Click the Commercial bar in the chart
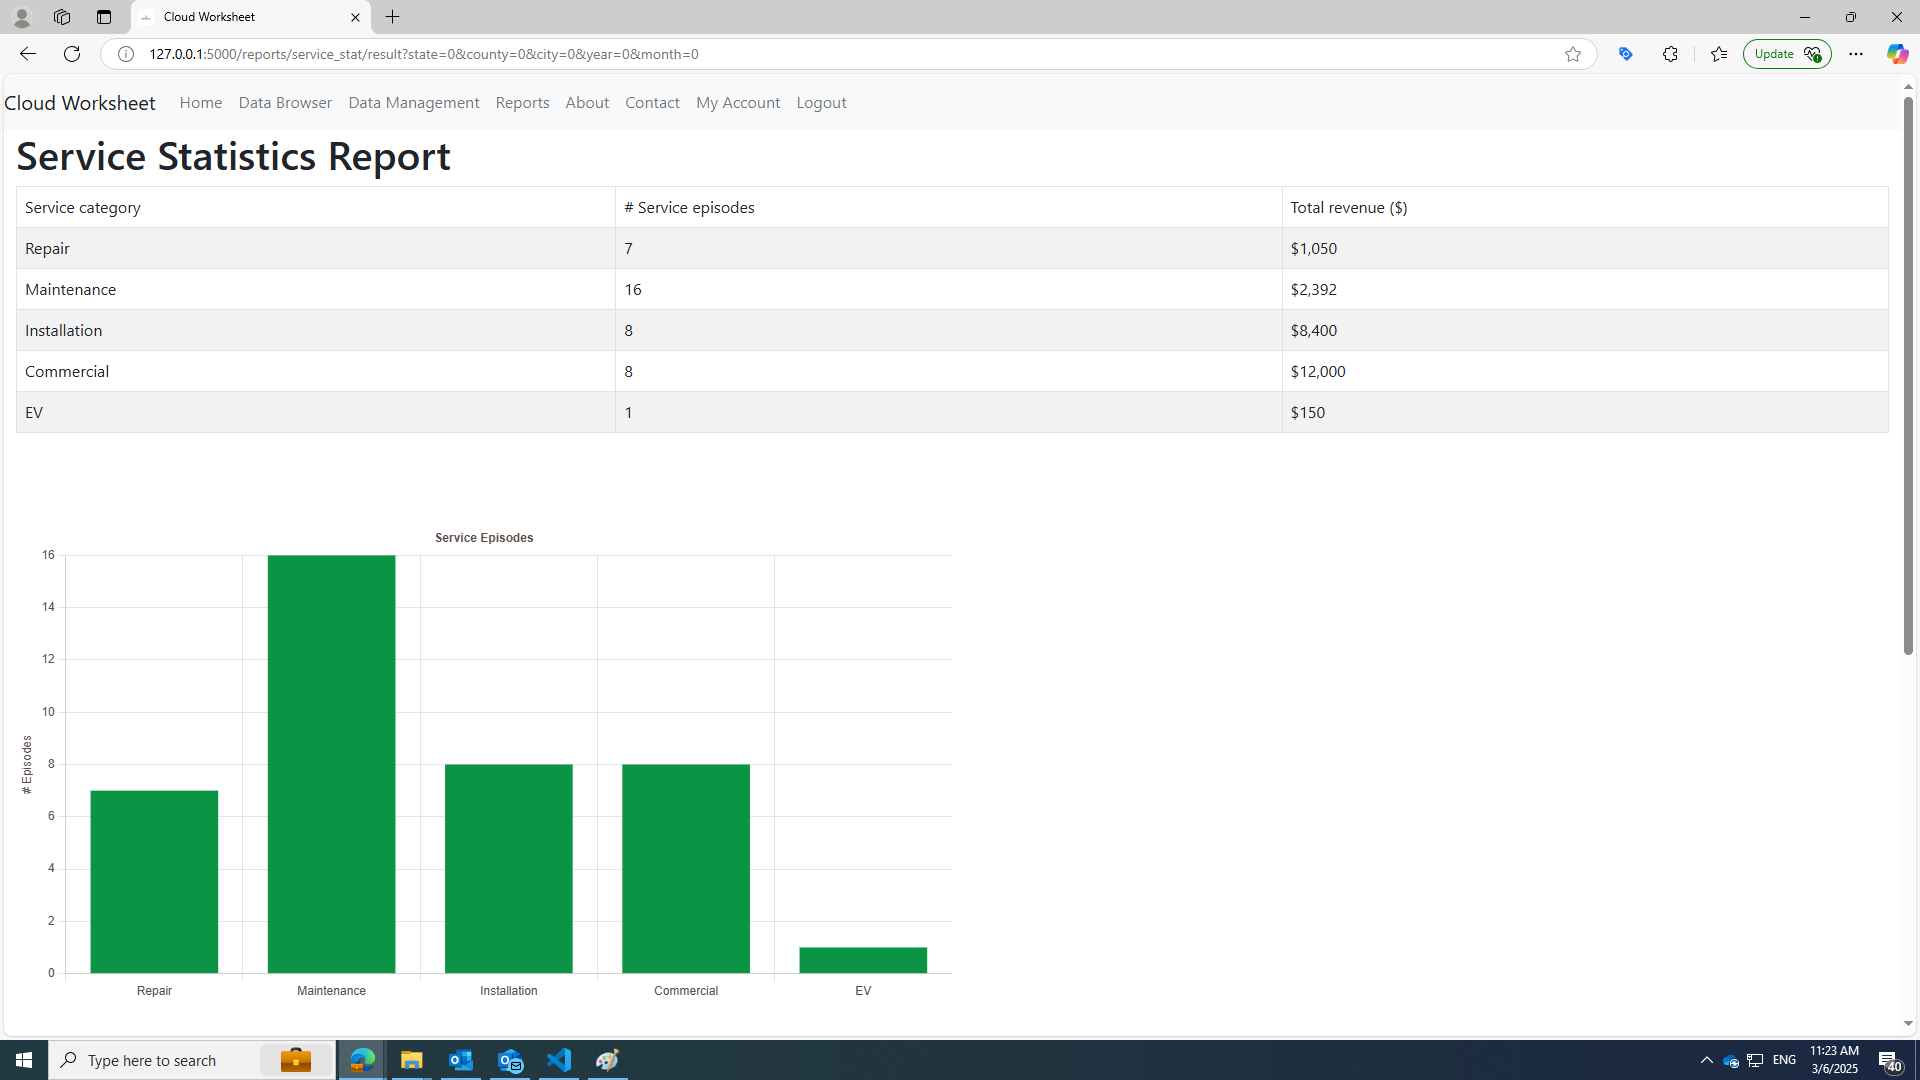The height and width of the screenshot is (1080, 1920). [x=685, y=868]
